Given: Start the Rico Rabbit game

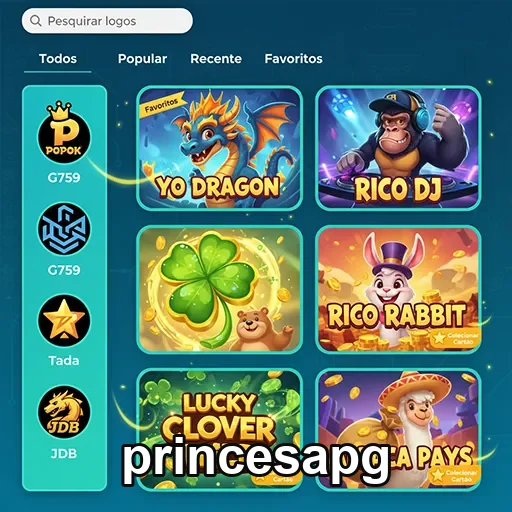Looking at the screenshot, I should [x=398, y=289].
